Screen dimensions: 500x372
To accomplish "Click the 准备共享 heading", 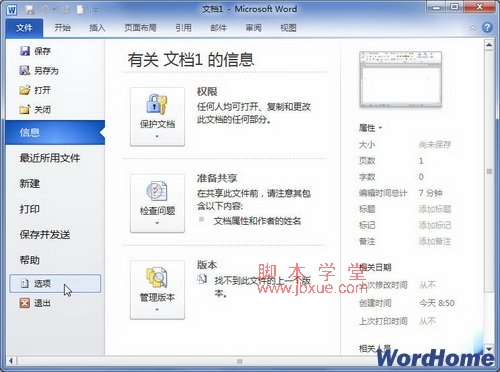I will tap(217, 178).
